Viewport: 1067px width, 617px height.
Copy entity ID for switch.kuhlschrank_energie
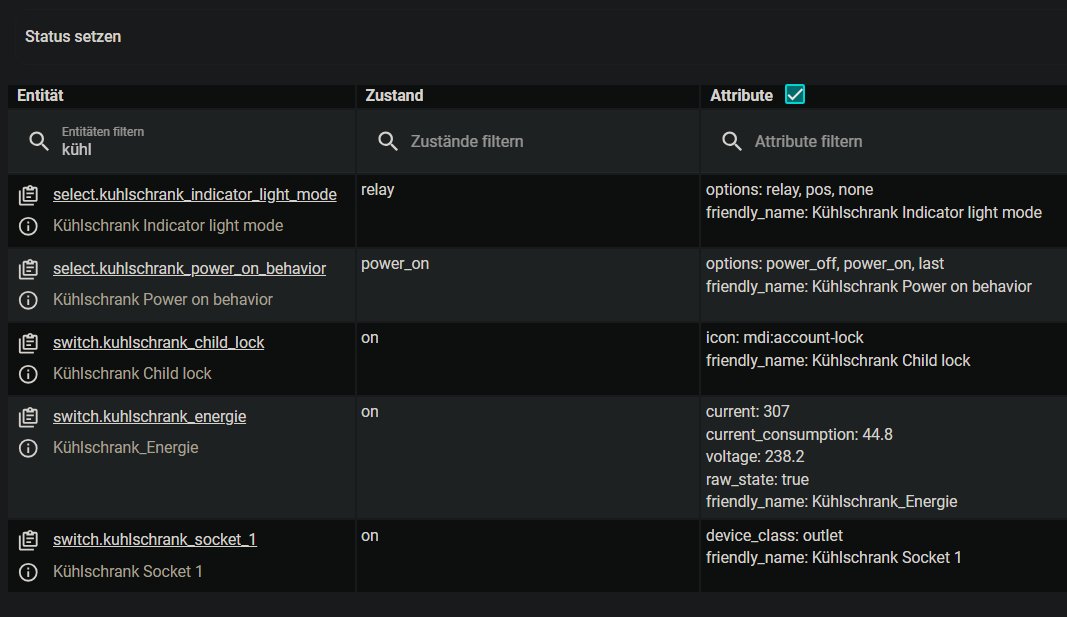click(x=29, y=417)
